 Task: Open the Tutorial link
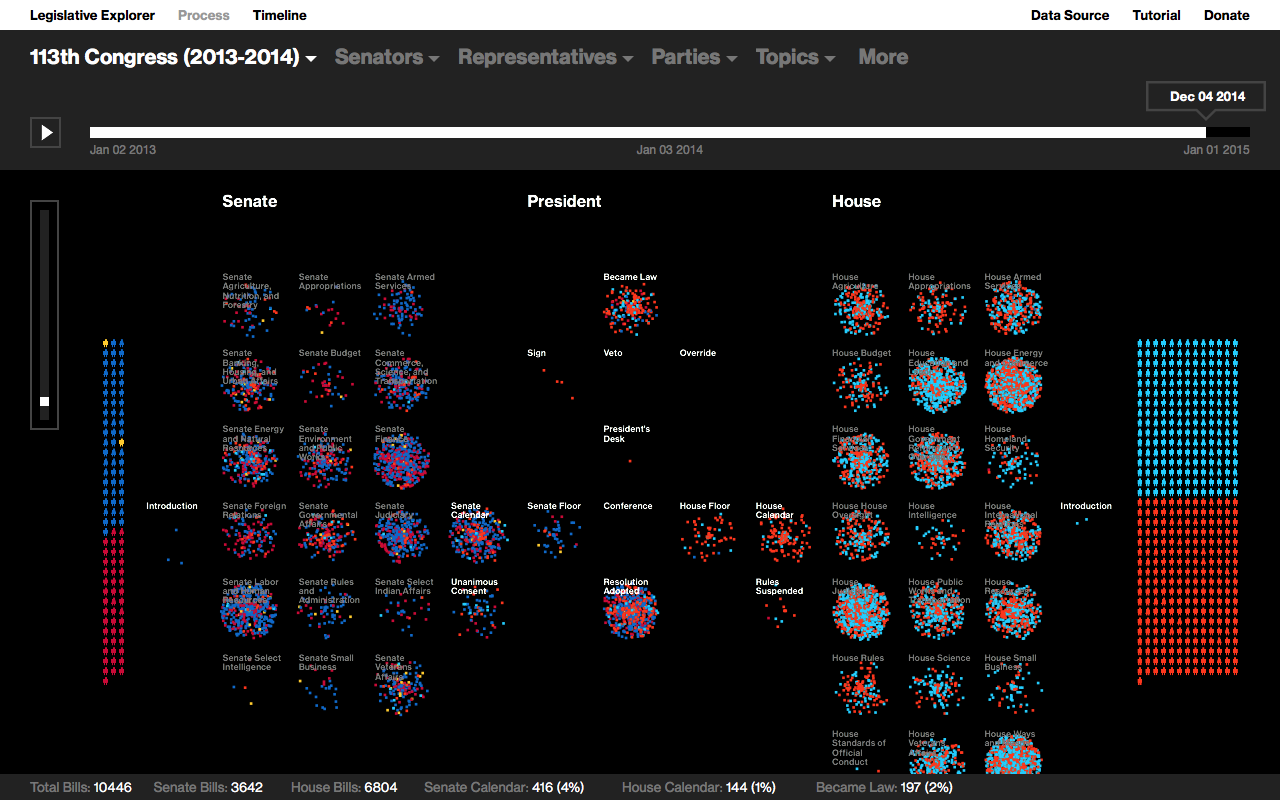[1156, 15]
